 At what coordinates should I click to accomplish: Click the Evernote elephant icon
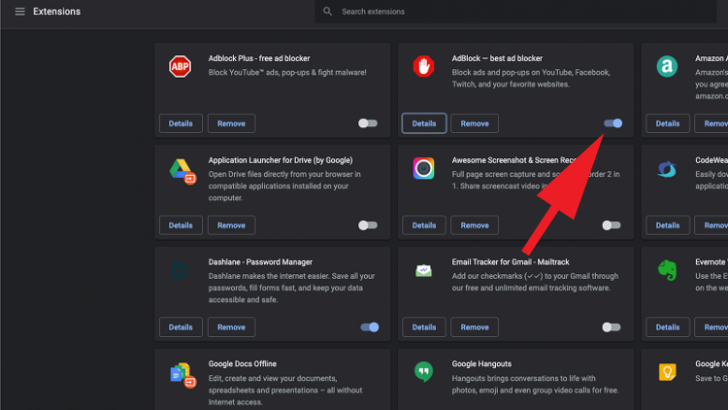click(x=667, y=270)
